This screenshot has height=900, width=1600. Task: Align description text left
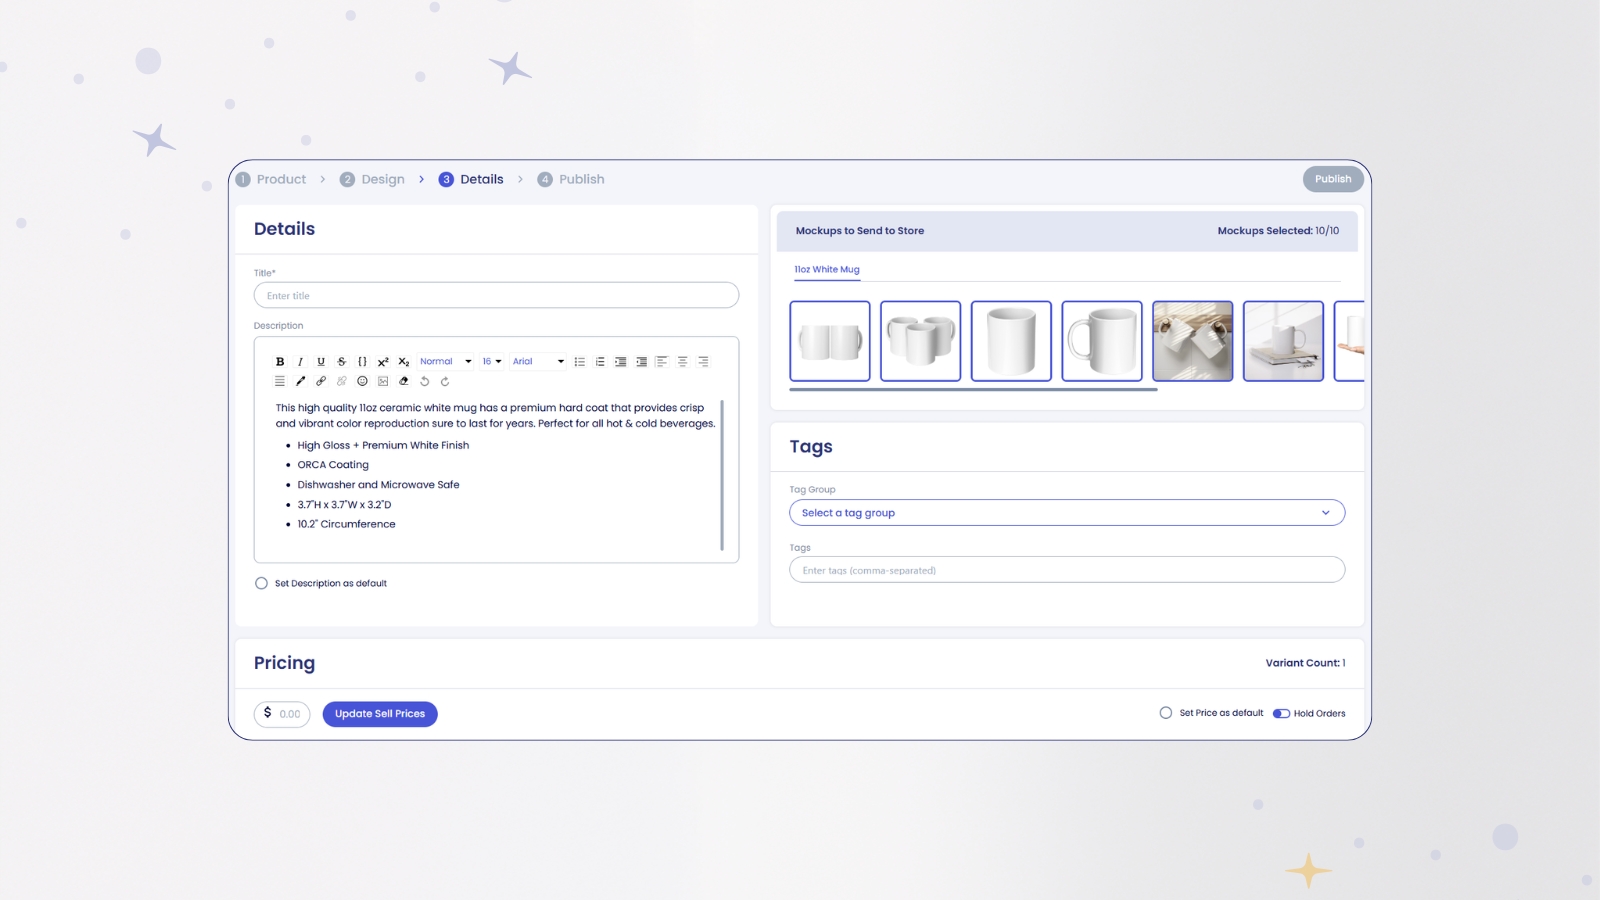tap(662, 361)
